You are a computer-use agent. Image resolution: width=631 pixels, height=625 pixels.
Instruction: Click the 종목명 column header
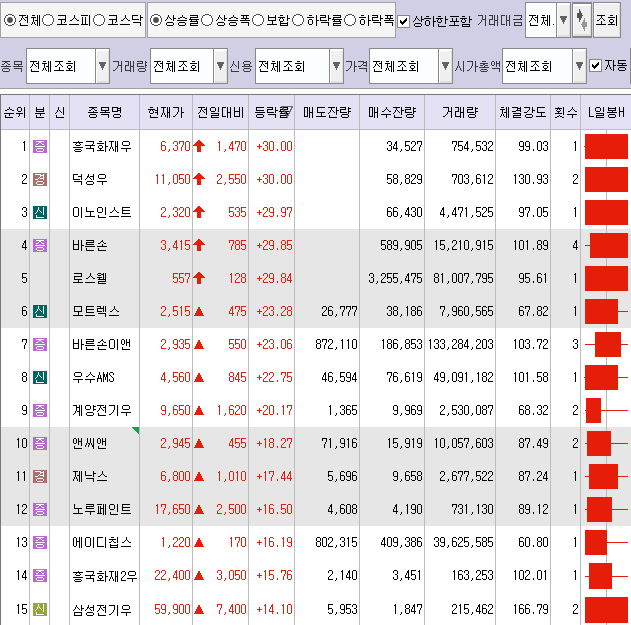pyautogui.click(x=105, y=112)
